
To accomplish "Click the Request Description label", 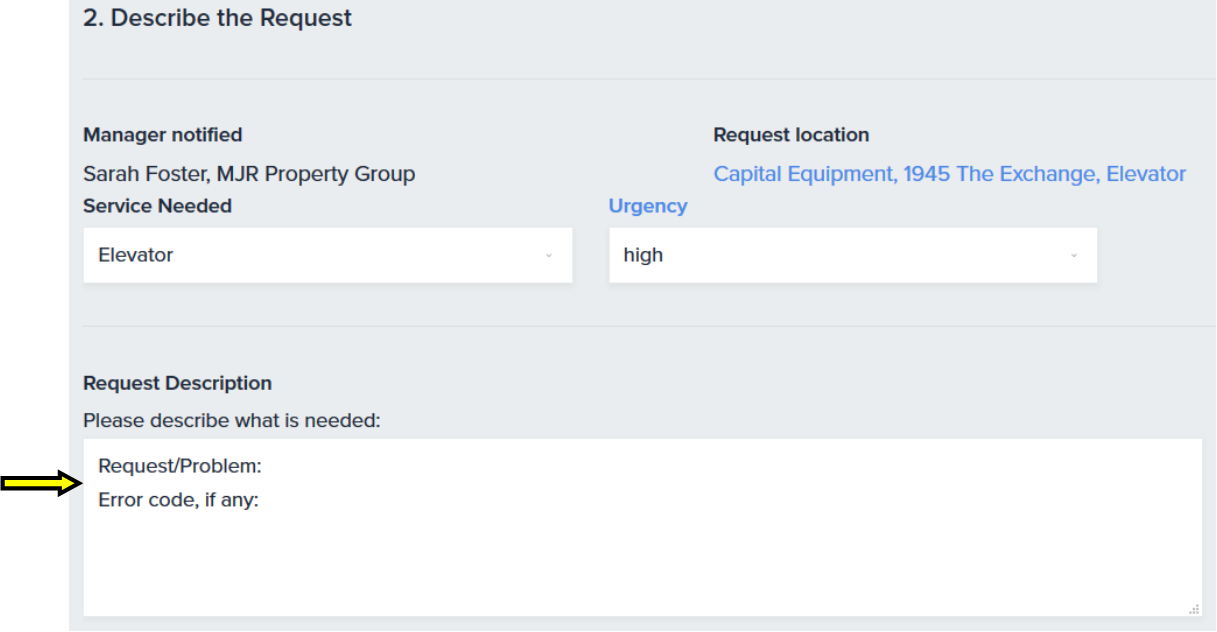I will pyautogui.click(x=177, y=383).
